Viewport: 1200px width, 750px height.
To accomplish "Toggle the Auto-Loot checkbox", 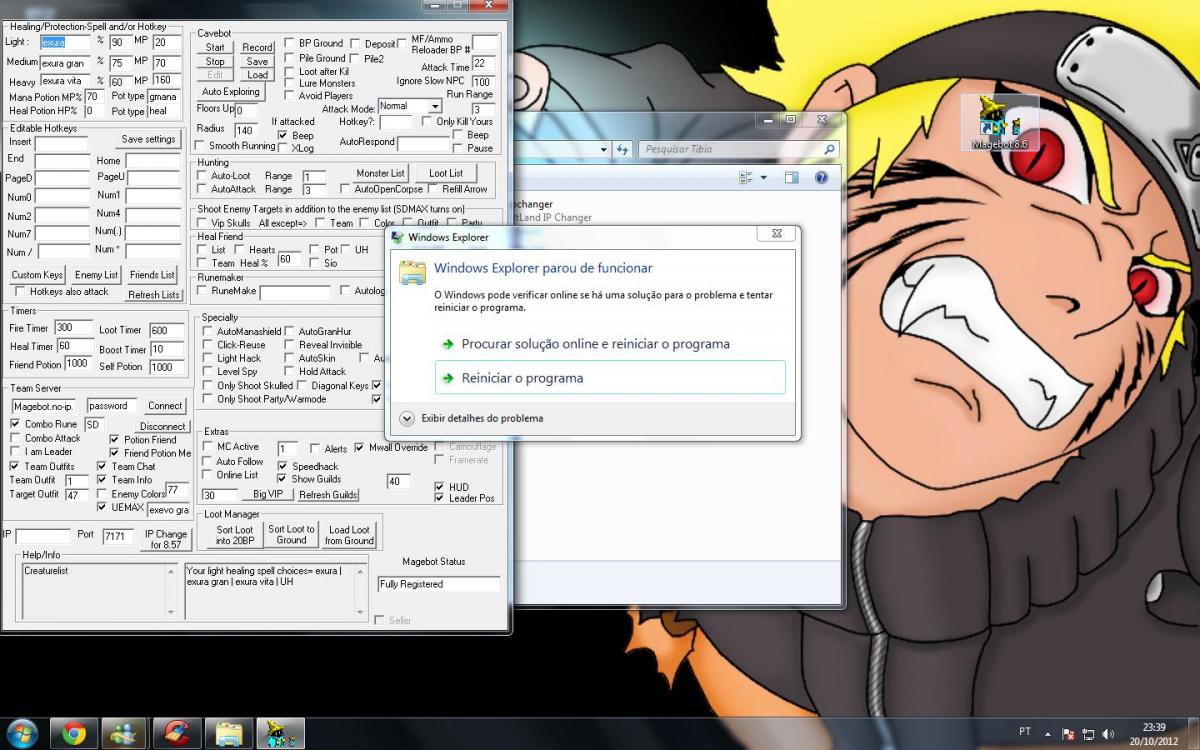I will coord(202,176).
